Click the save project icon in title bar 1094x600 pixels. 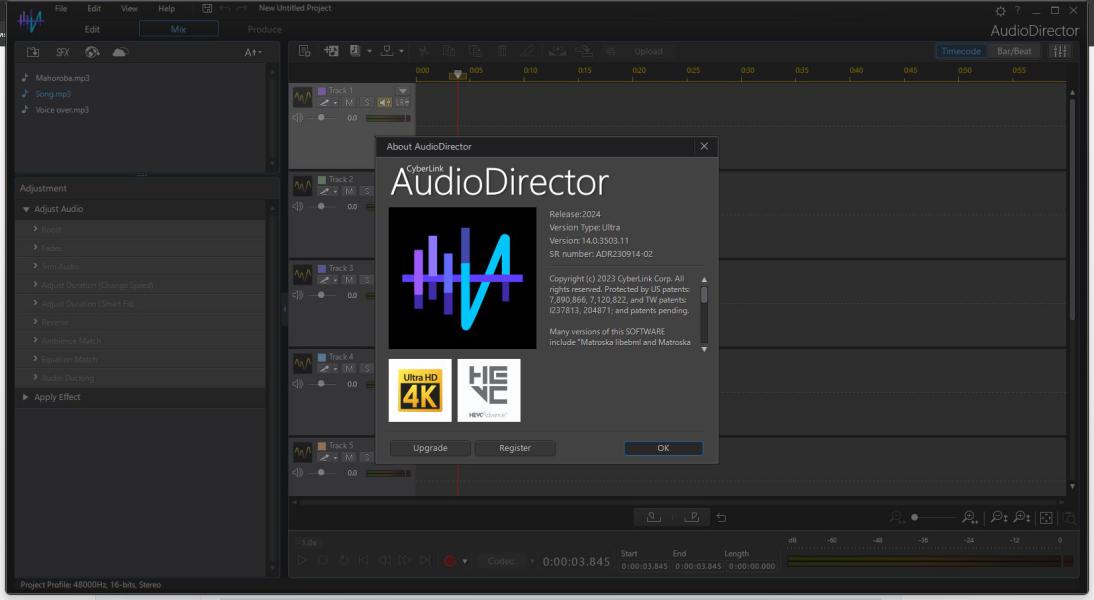207,8
